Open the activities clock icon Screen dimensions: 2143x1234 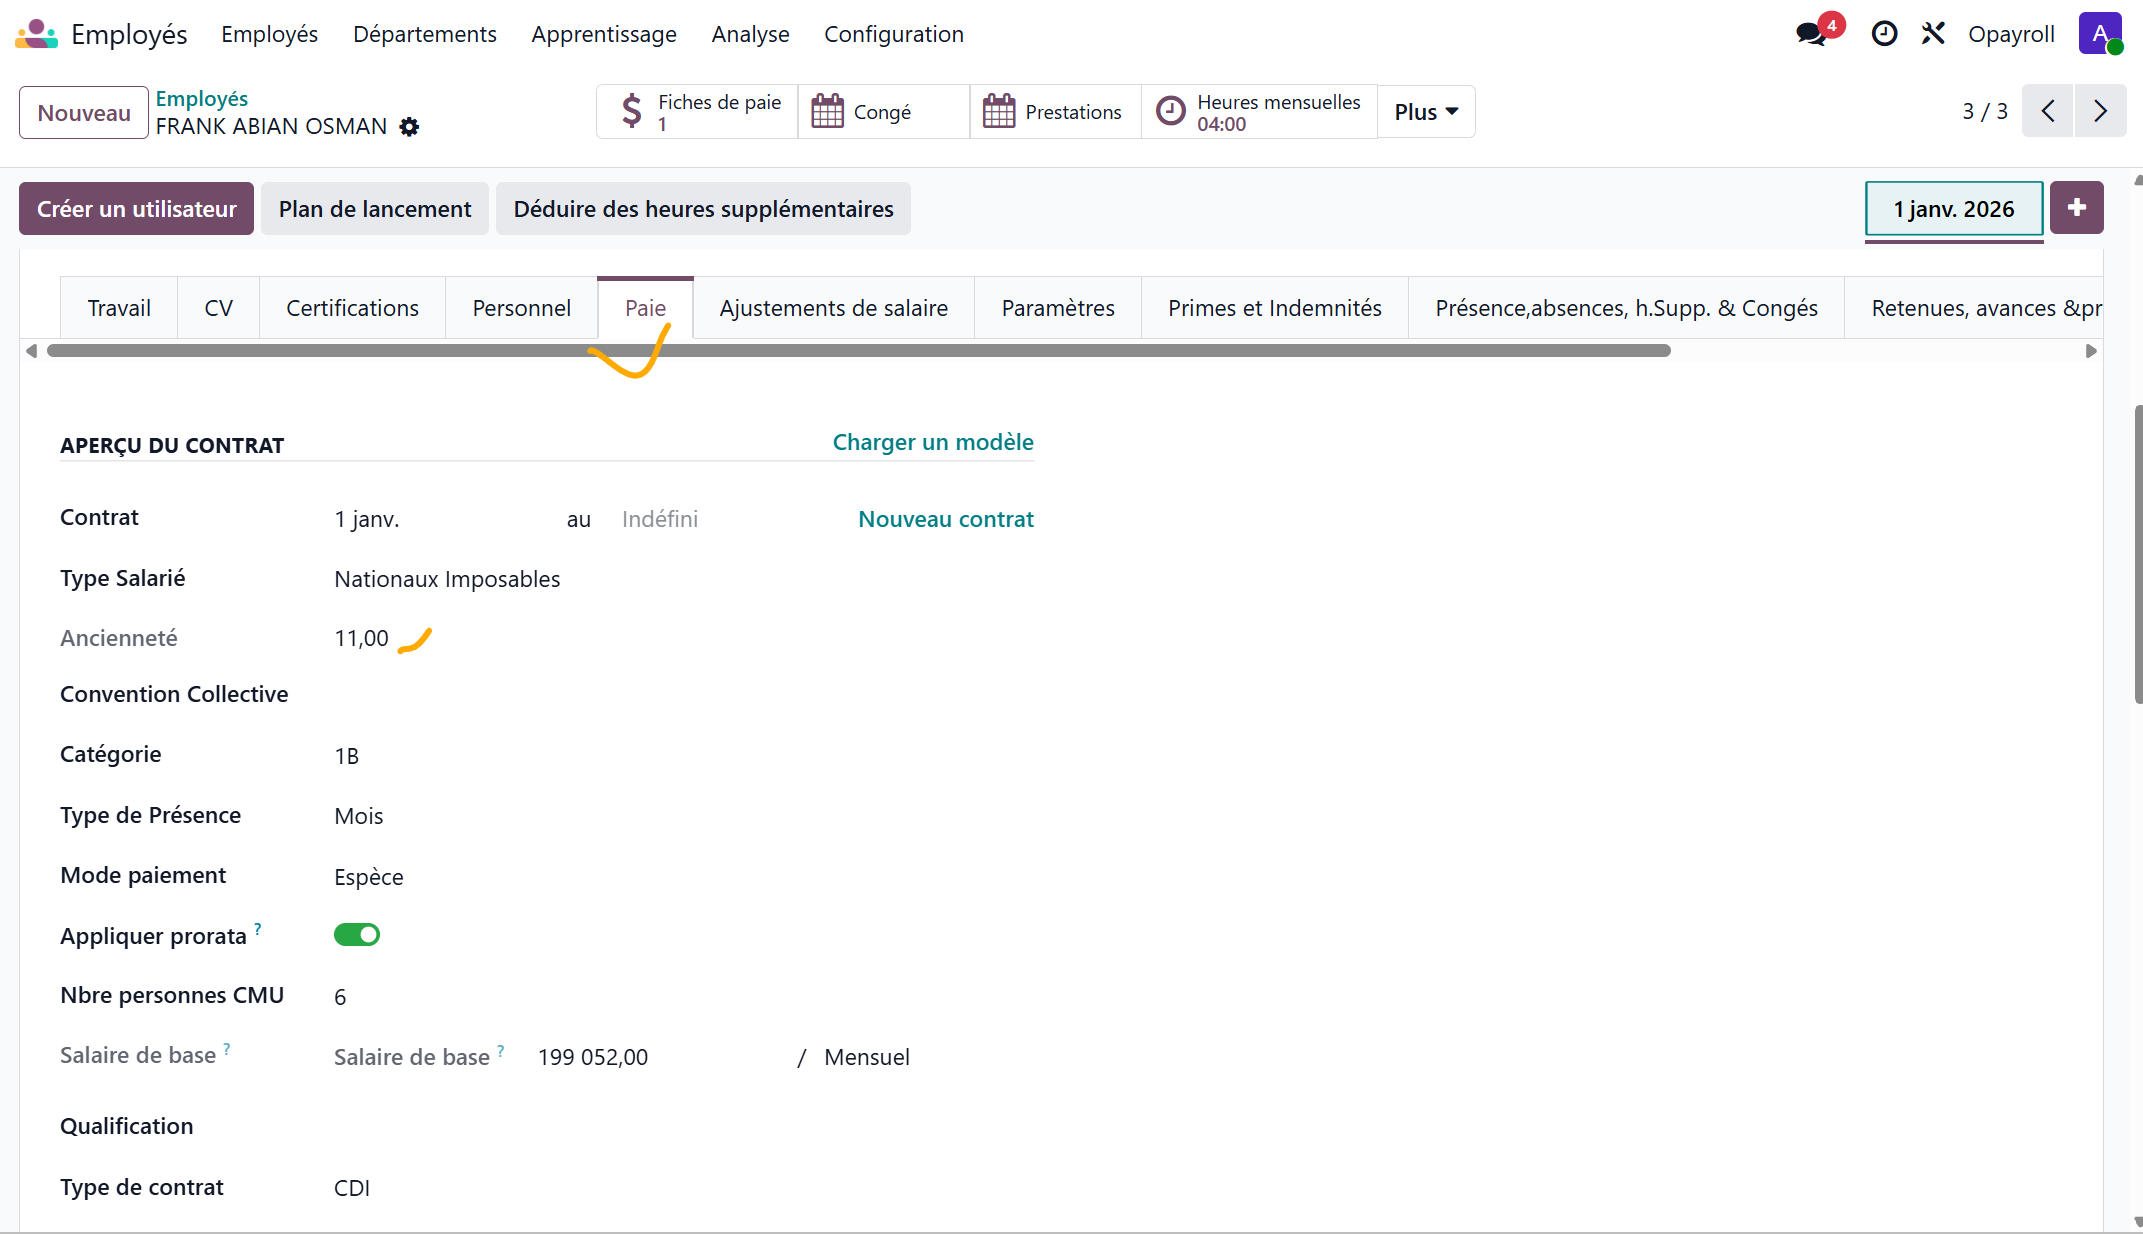click(1884, 34)
